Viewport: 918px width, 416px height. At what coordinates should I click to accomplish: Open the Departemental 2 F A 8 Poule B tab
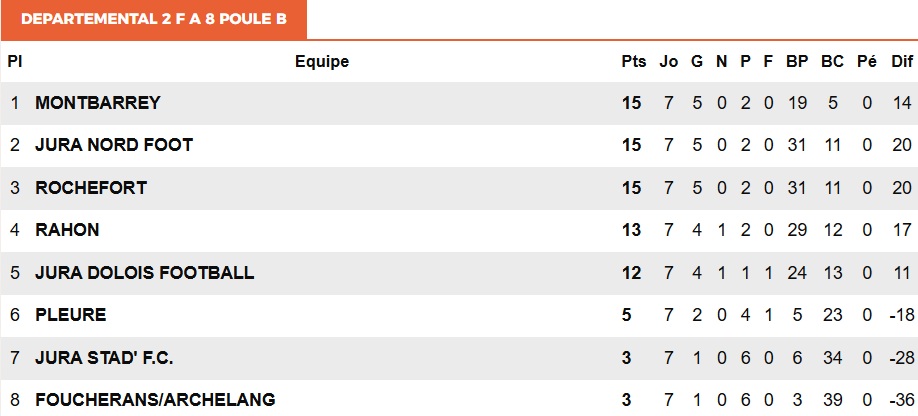tap(153, 19)
